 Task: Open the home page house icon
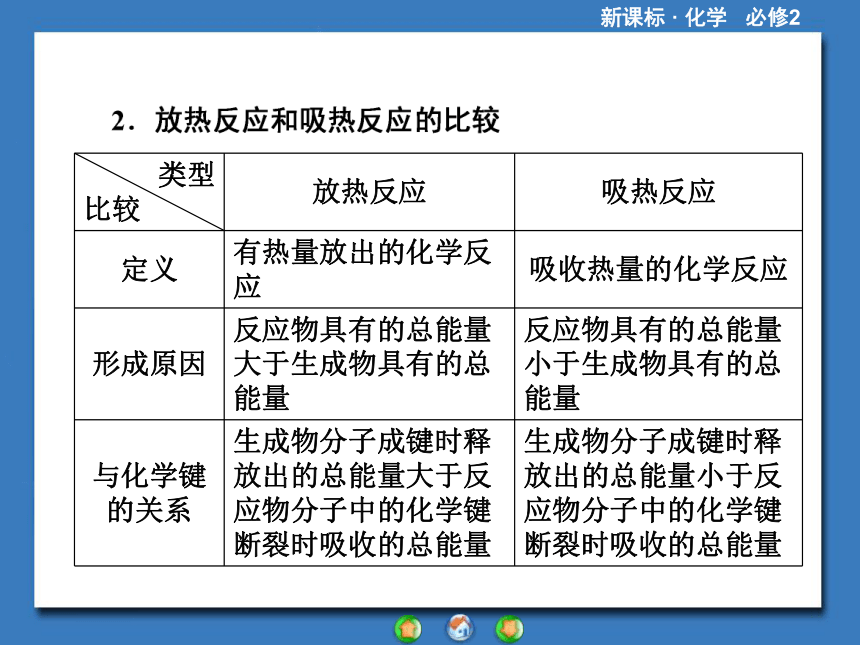(460, 629)
